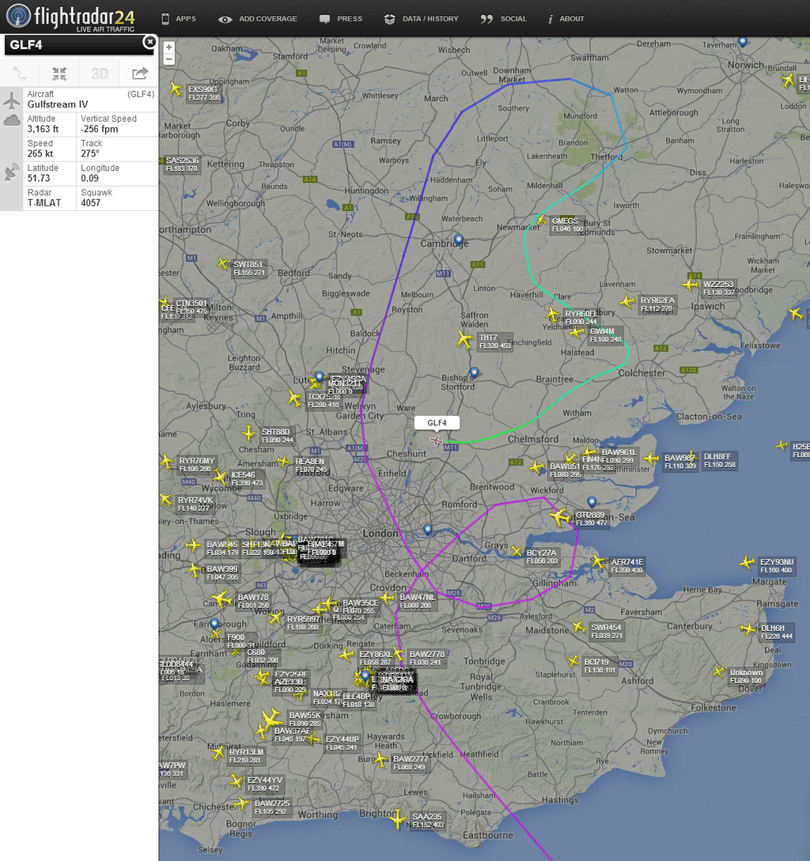Open the PRESS menu item
This screenshot has height=861, width=810.
341,19
